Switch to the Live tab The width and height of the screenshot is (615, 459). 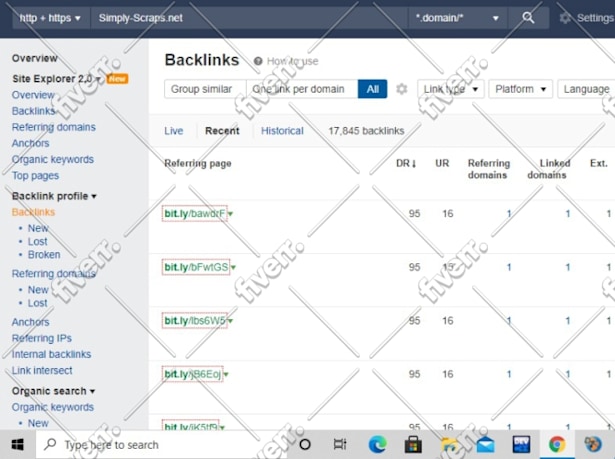(x=174, y=131)
